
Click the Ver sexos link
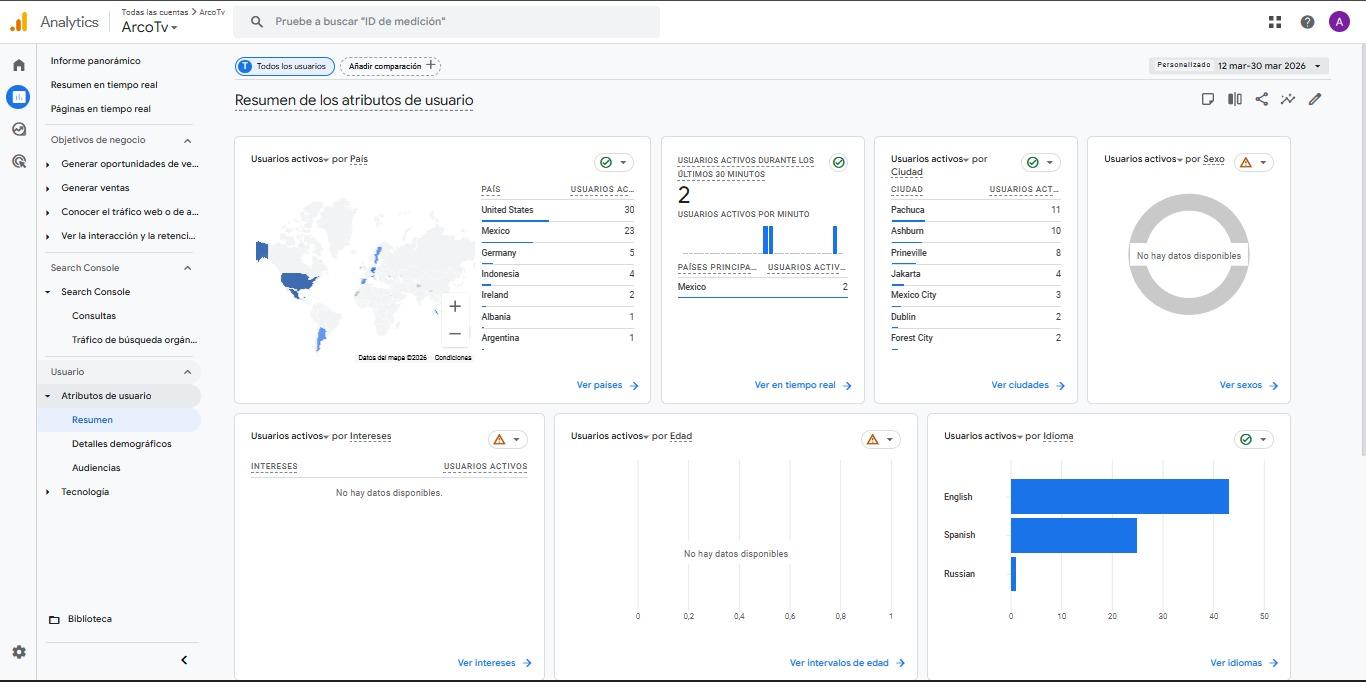1249,385
